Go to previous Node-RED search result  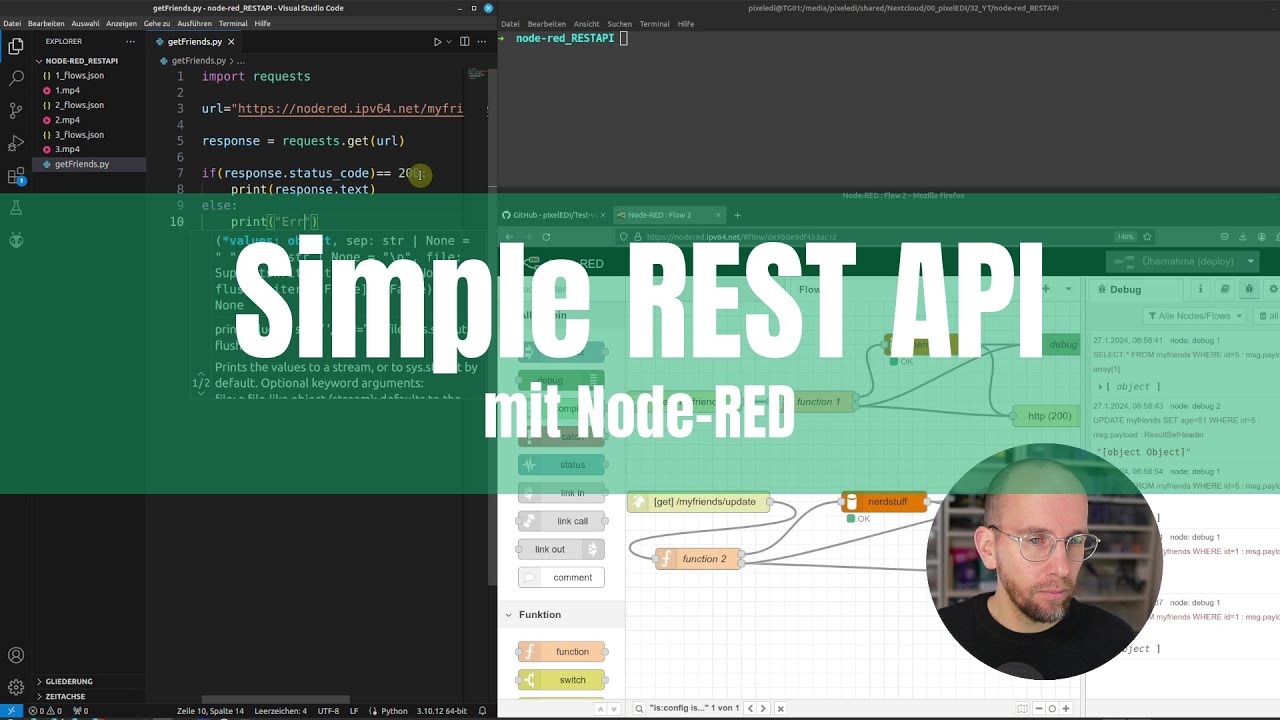click(751, 708)
